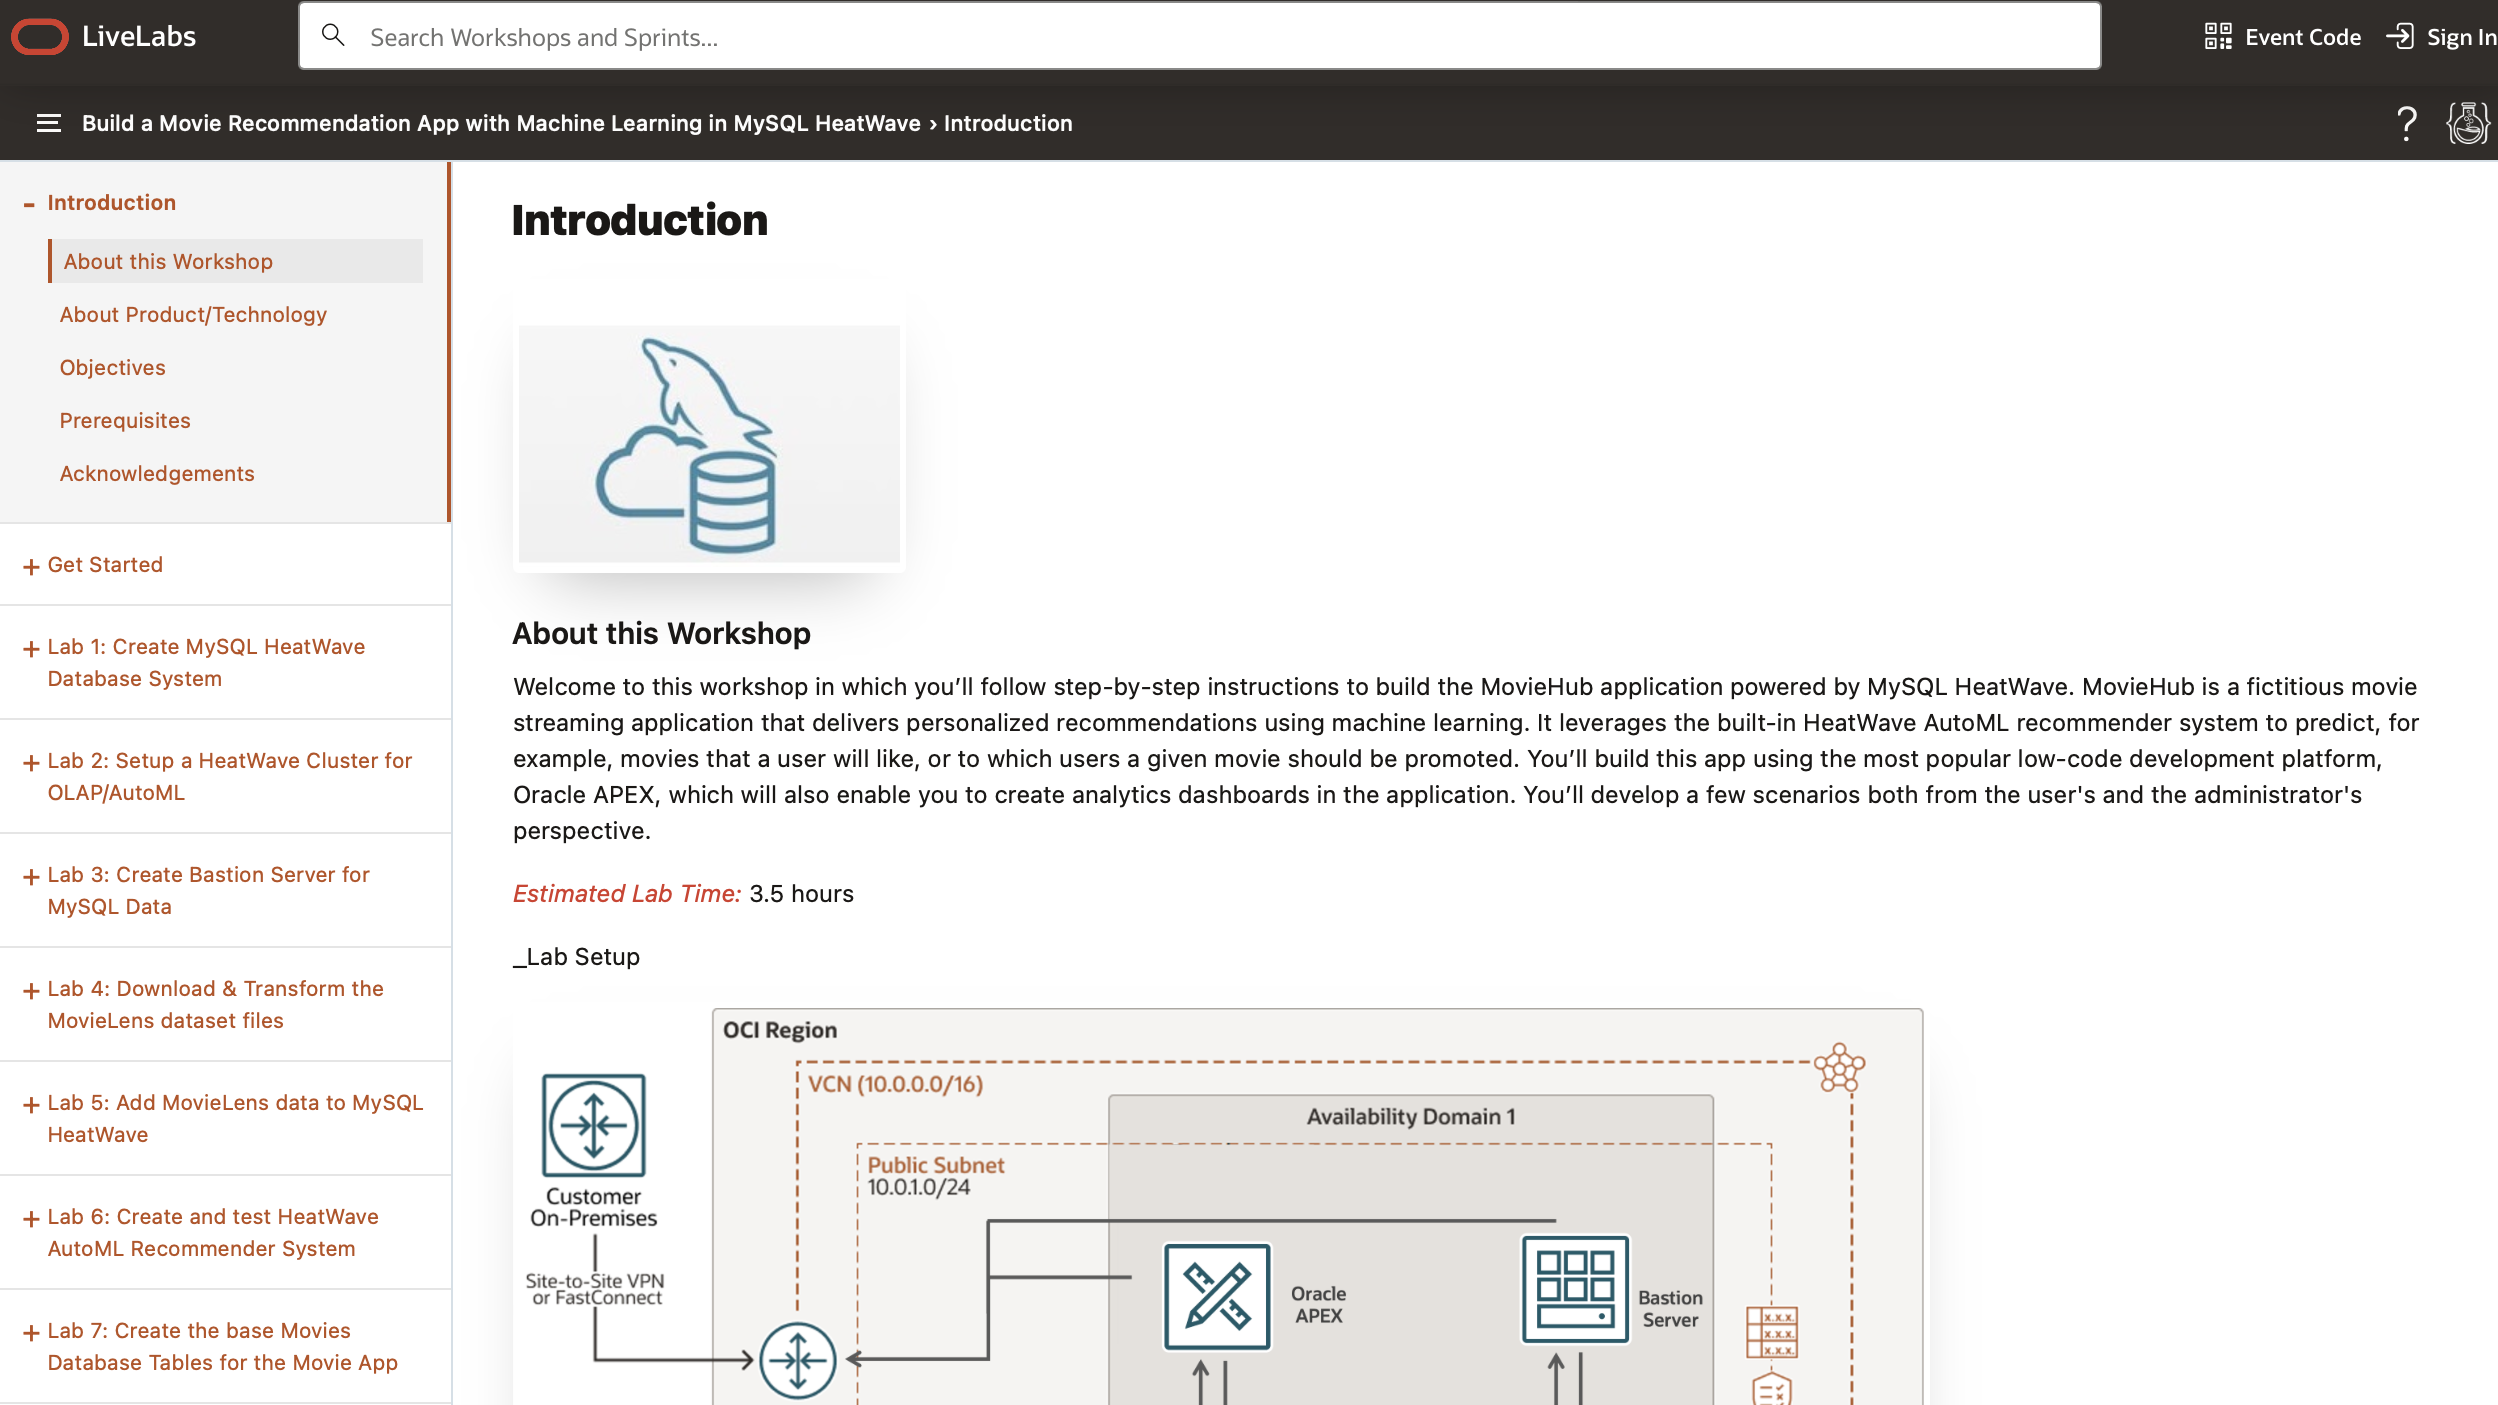Screen dimensions: 2498x1405
Task: Expand Lab 7: Create base Movies Database Tables
Action: (29, 1331)
